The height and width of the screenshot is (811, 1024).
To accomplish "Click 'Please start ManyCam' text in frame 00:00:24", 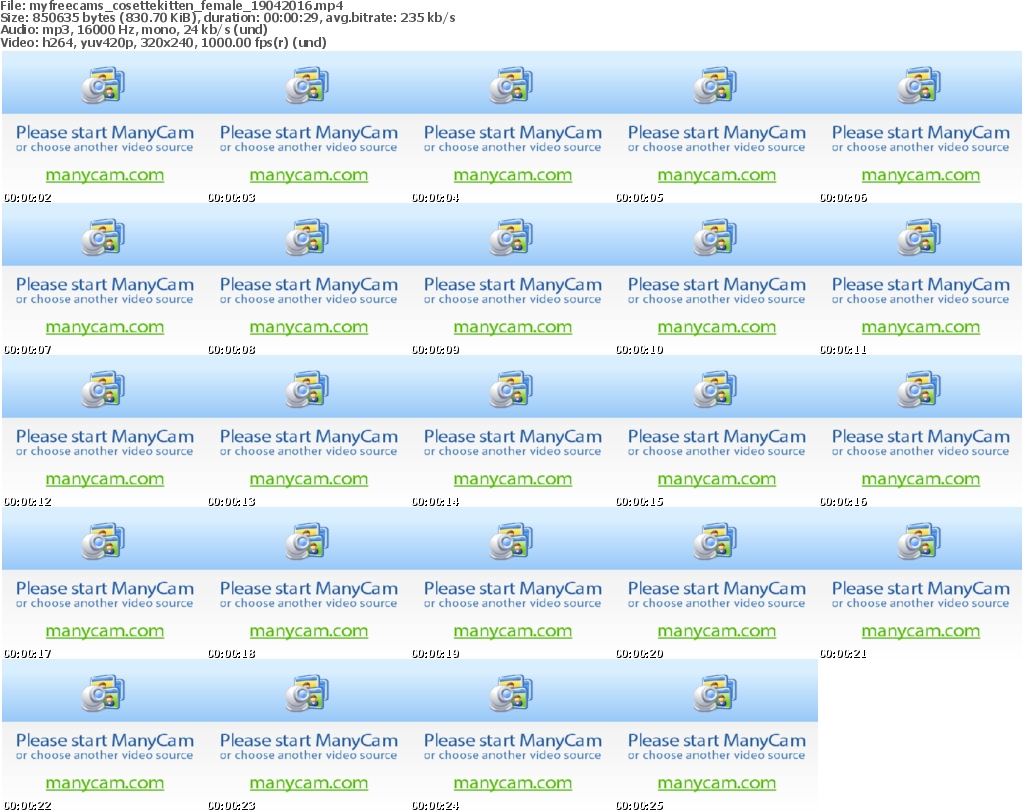I will [513, 741].
